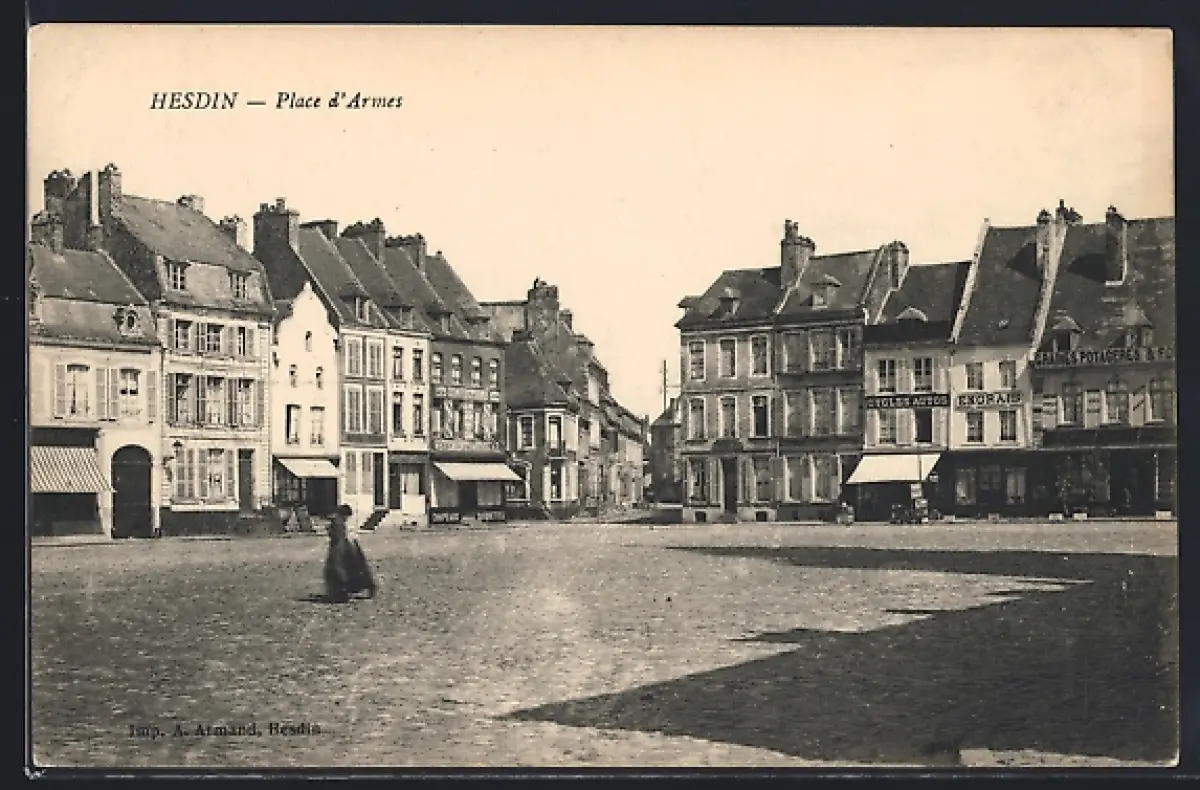Click the "GRAINES POTAGERES" sign on the roofline
The height and width of the screenshot is (790, 1200).
1103,356
